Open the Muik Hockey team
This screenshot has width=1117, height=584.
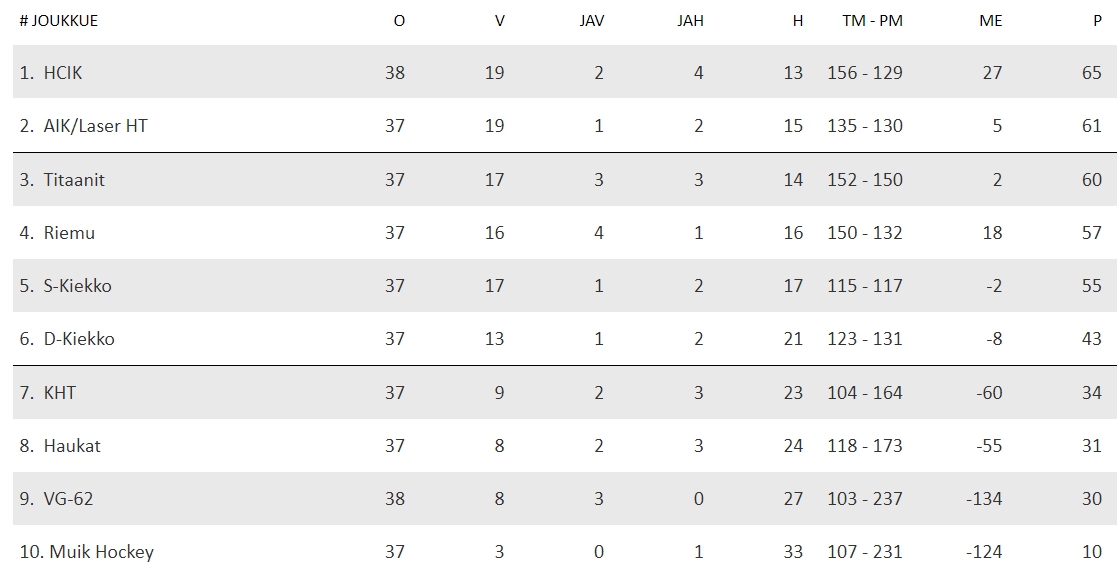pos(101,552)
